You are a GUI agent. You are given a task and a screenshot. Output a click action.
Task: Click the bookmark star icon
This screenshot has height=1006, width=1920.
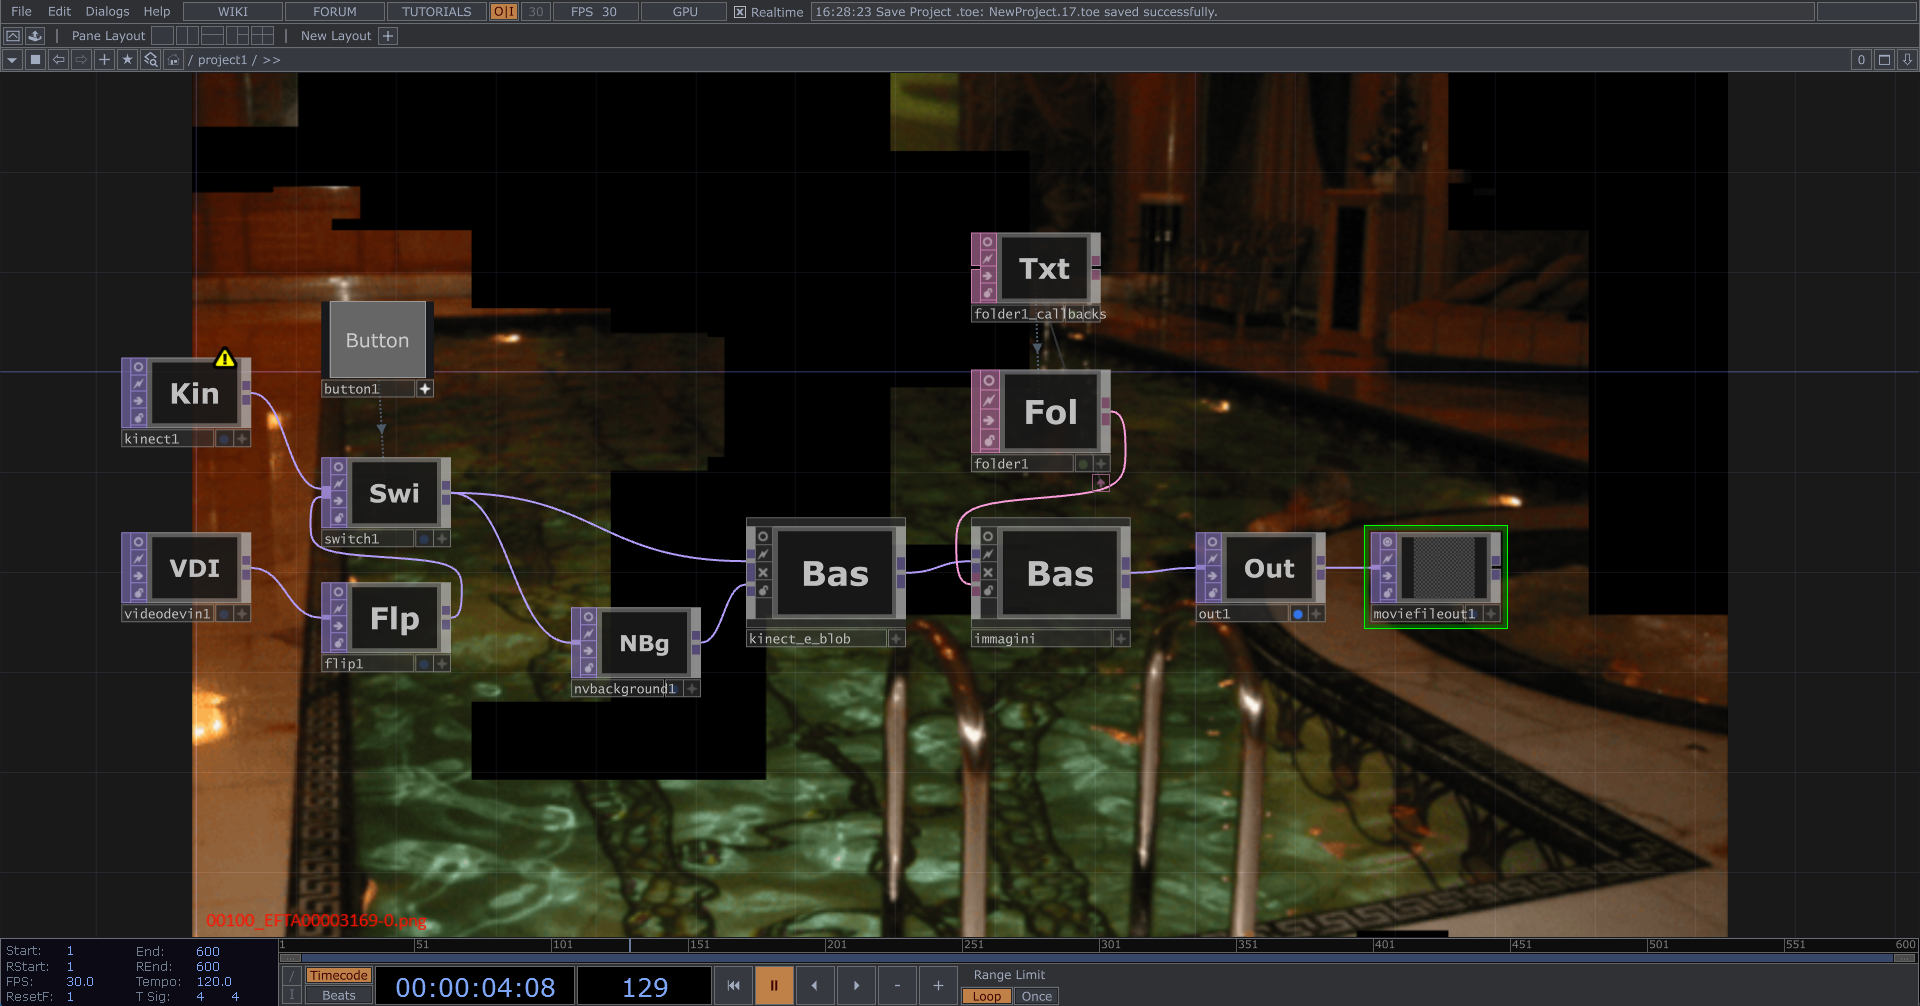pos(127,60)
